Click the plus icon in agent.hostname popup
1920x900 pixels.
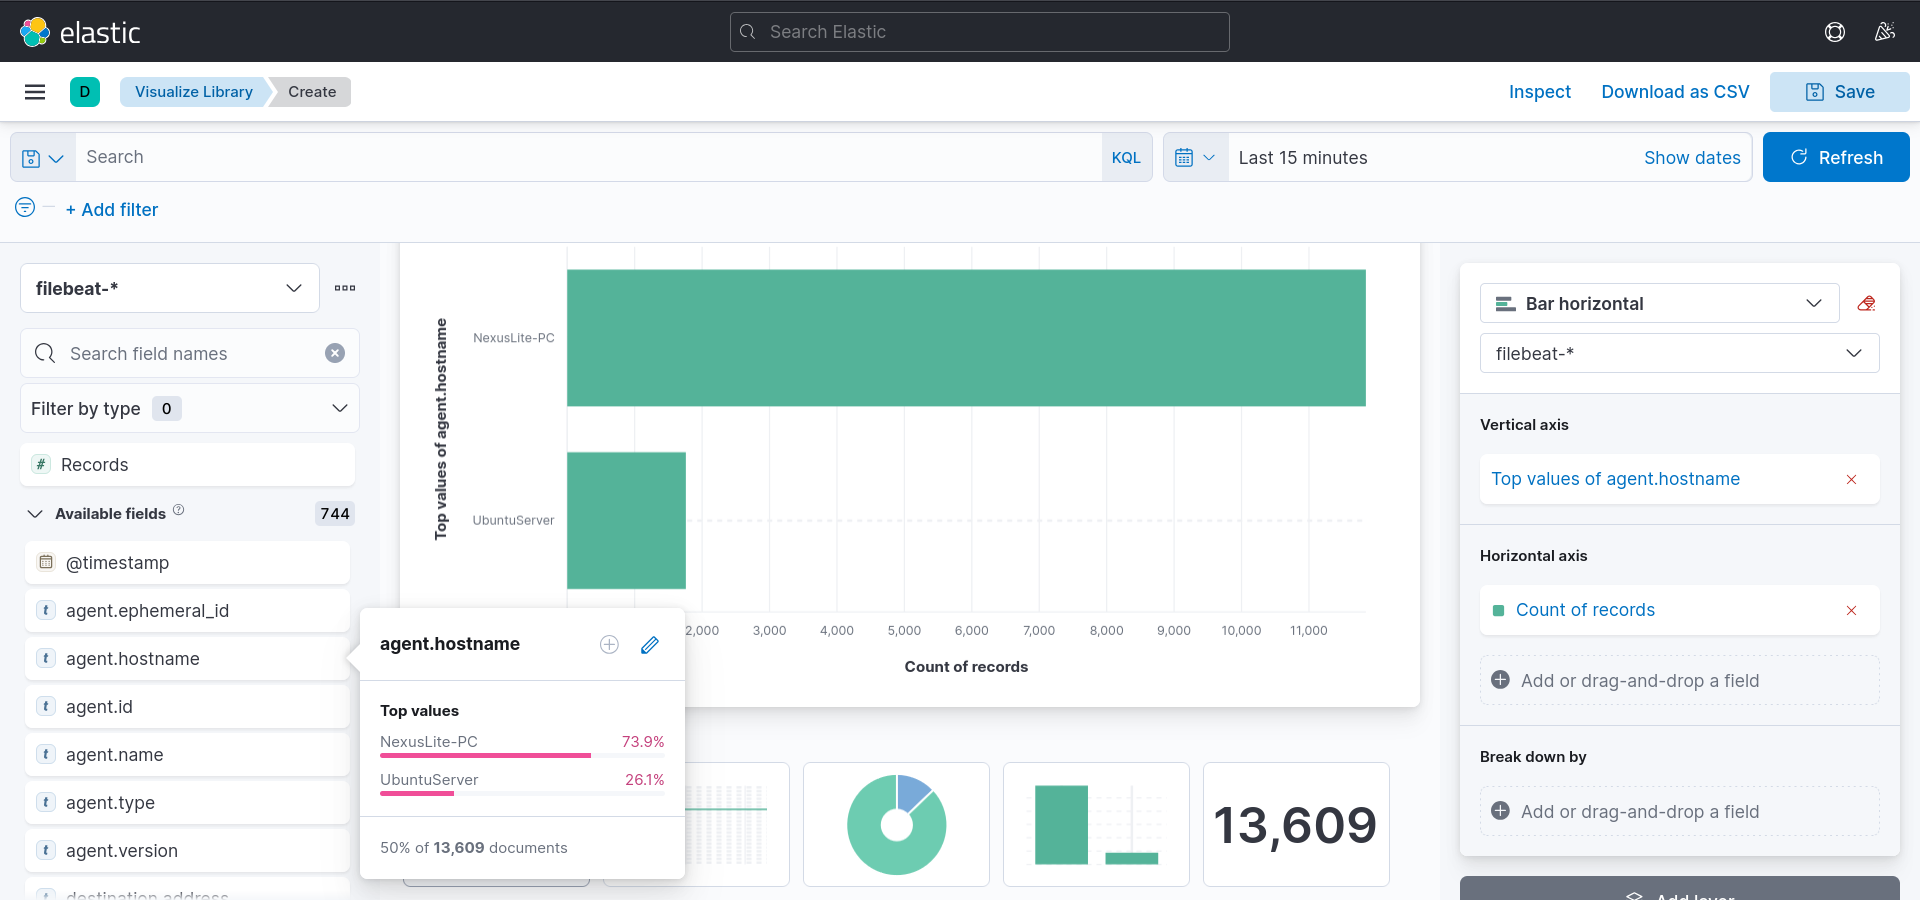click(x=609, y=645)
